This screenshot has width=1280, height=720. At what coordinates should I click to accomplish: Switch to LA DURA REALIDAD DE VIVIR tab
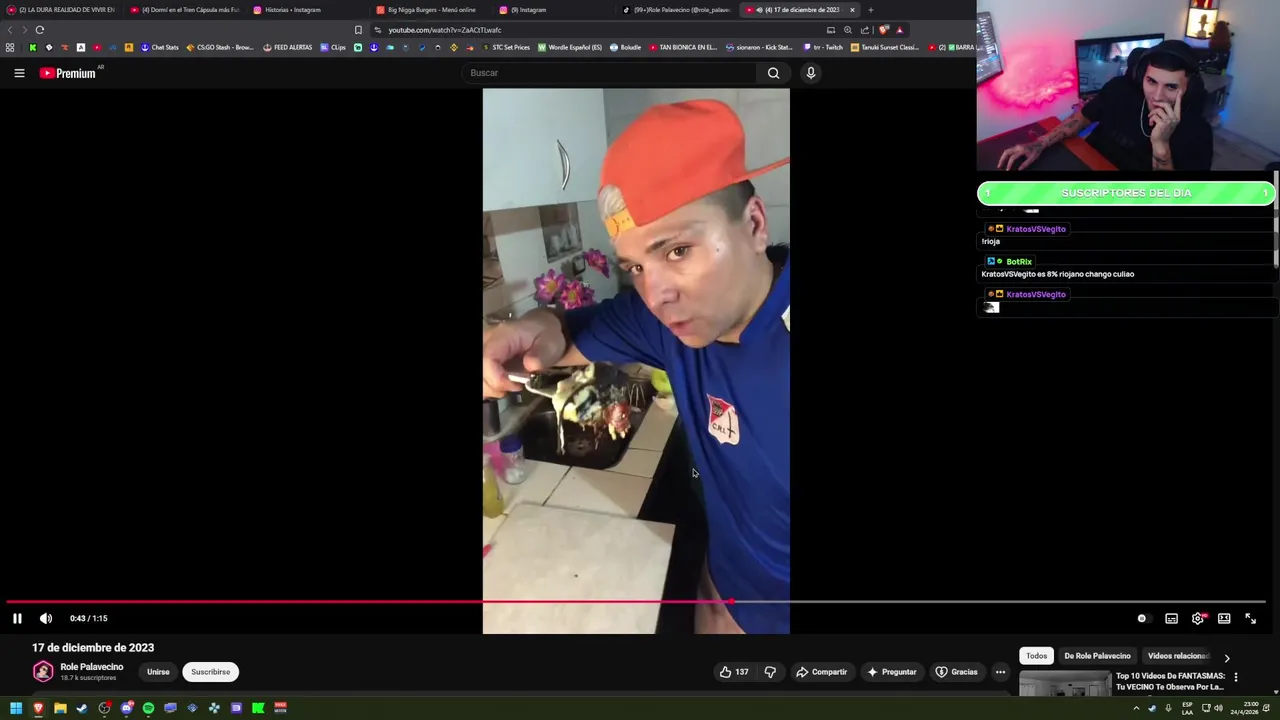pyautogui.click(x=62, y=10)
